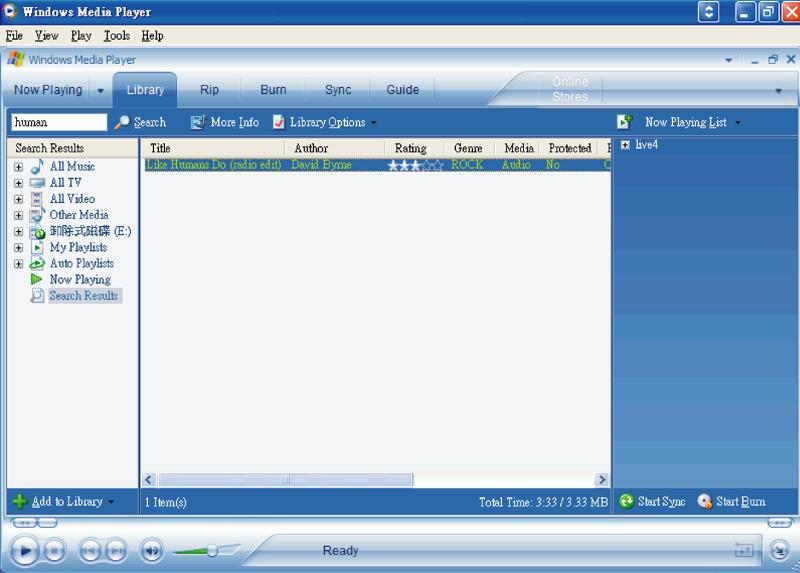Select the Auto Playlists icon
Viewport: 800px width, 573px height.
(x=37, y=263)
